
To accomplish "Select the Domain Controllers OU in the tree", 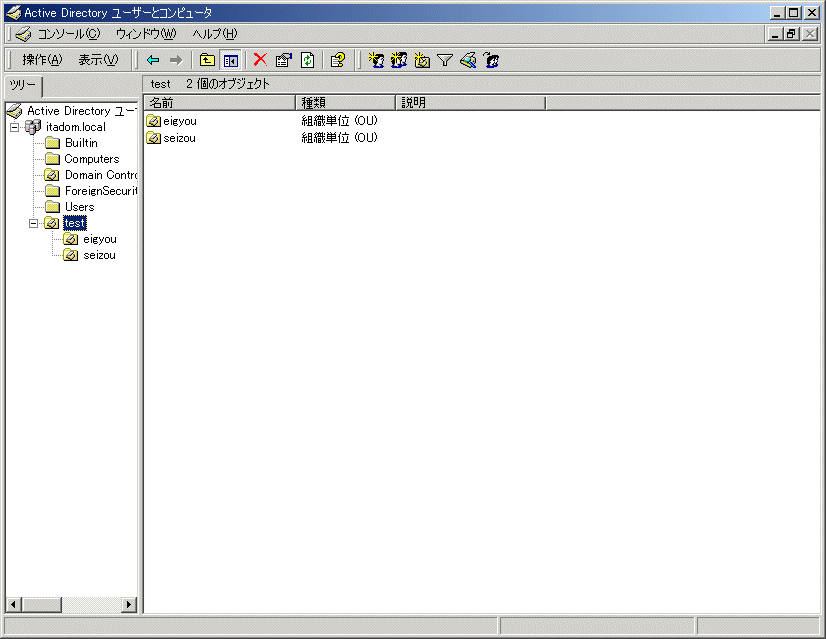I will 101,175.
